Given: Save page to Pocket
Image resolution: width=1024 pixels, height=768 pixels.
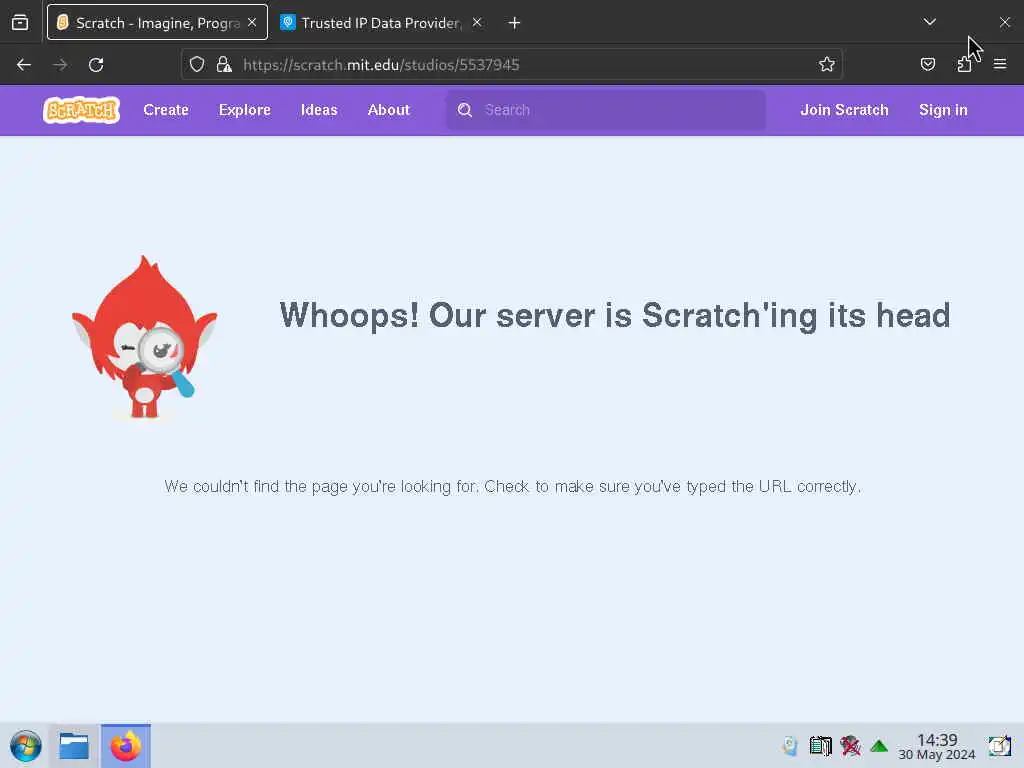Looking at the screenshot, I should pos(928,64).
